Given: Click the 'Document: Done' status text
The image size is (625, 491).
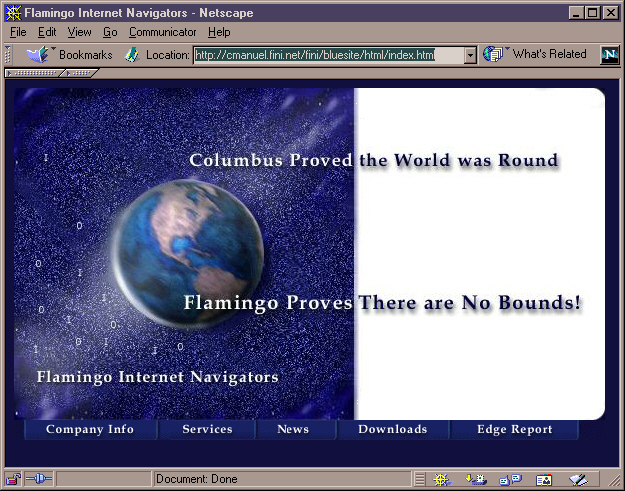Looking at the screenshot, I should pos(197,479).
